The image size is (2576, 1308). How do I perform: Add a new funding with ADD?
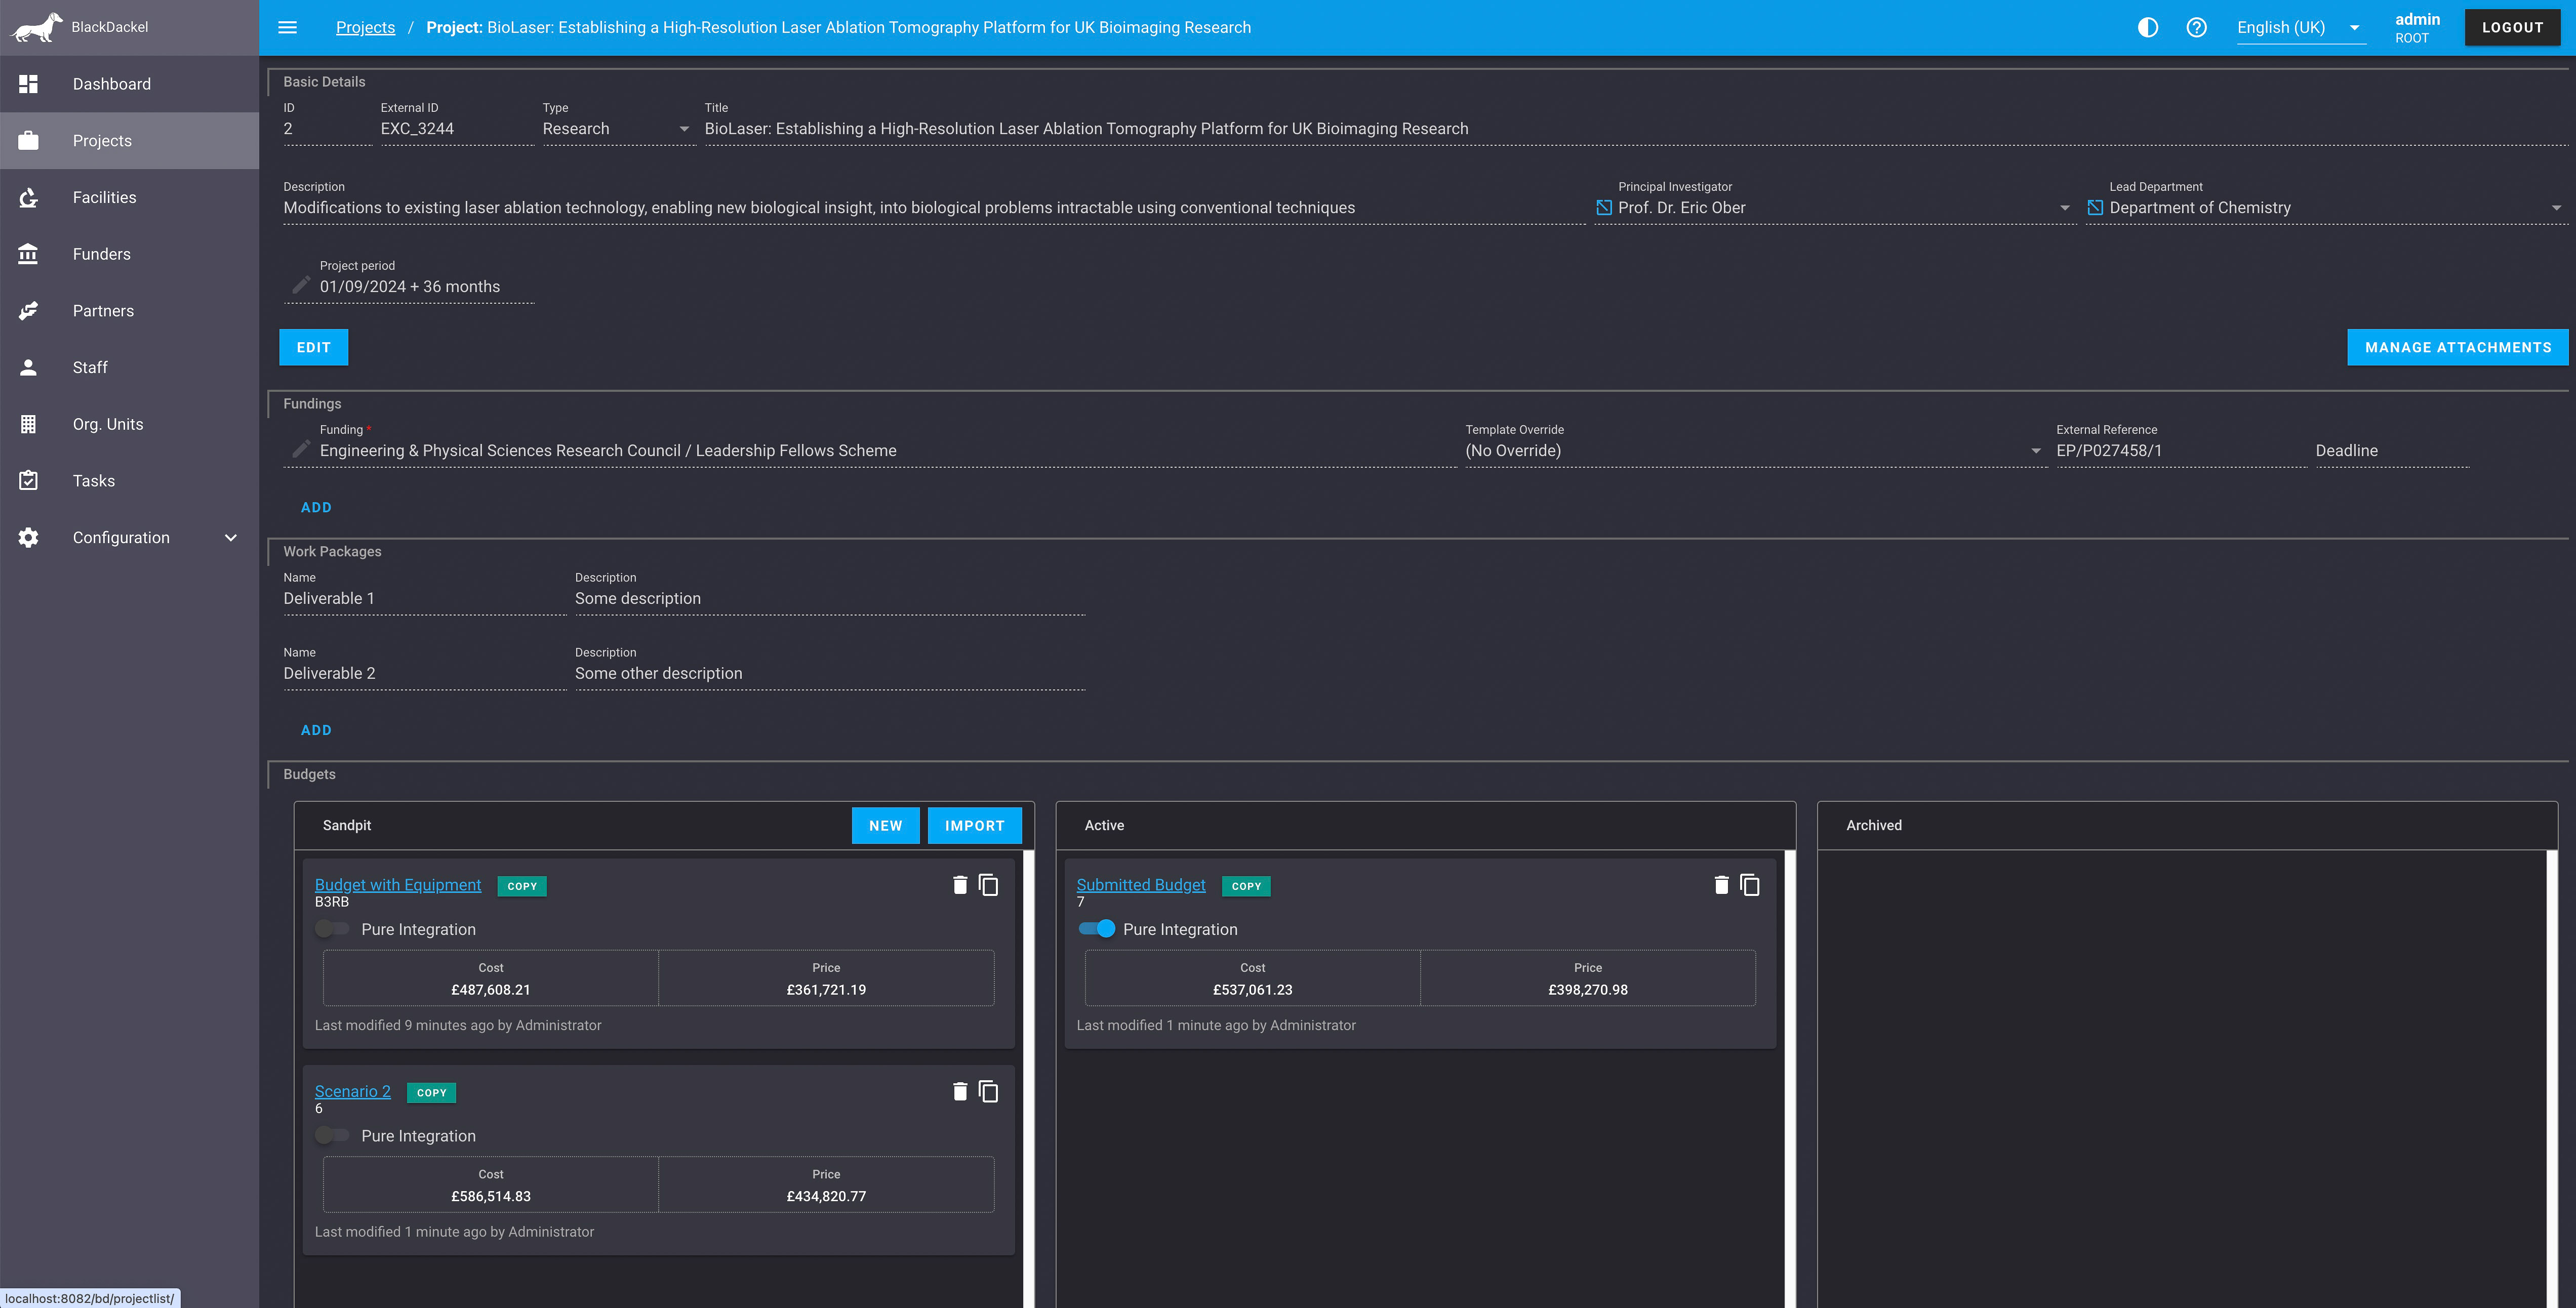coord(316,507)
